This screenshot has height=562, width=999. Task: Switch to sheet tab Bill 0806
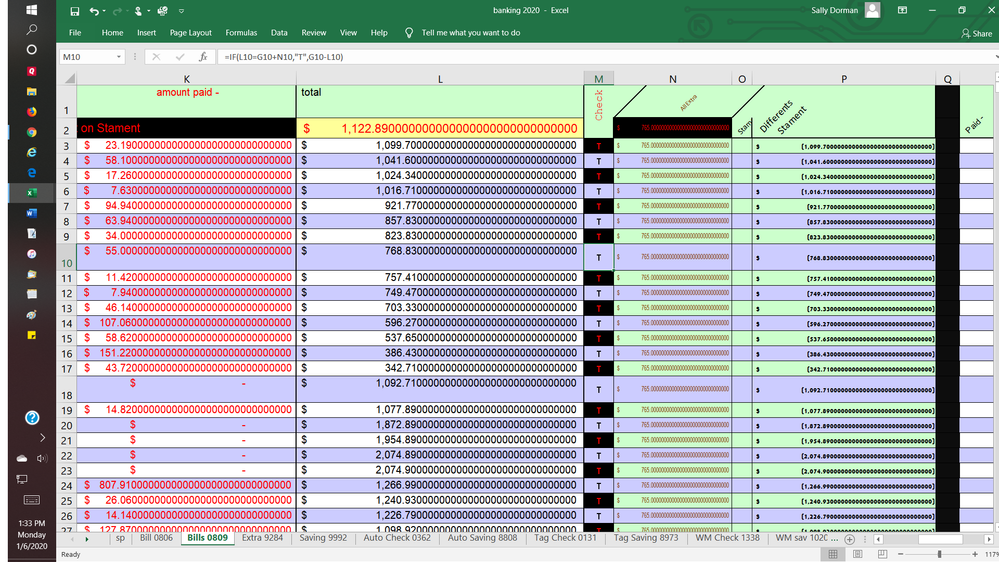pyautogui.click(x=156, y=538)
